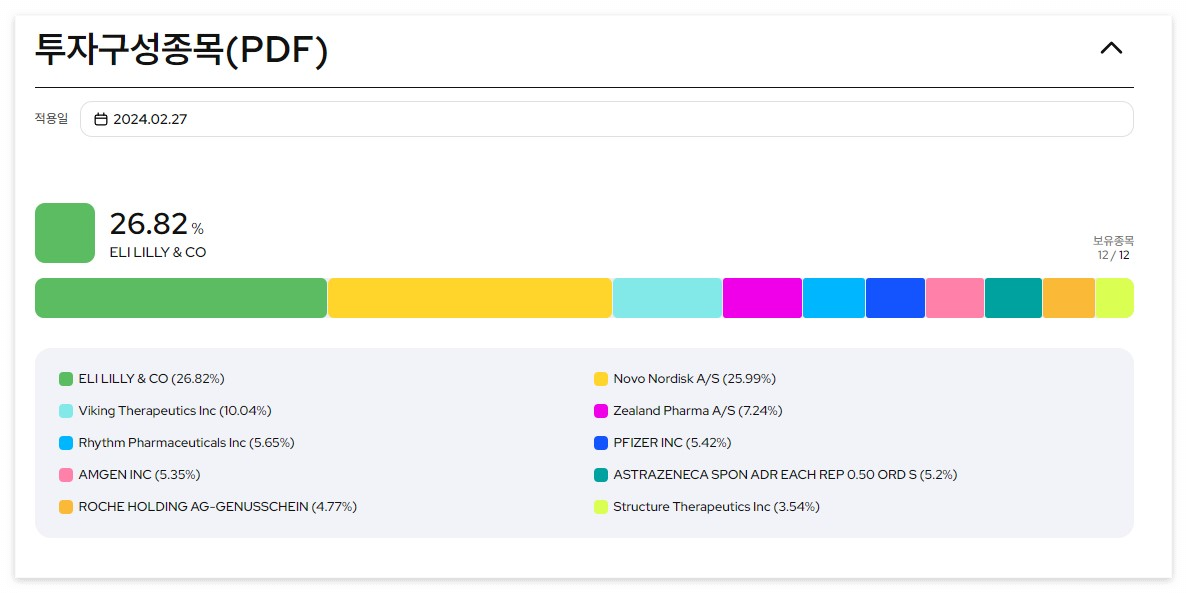Click the large green square beside 26.82%
Image resolution: width=1187 pixels, height=593 pixels.
[x=65, y=233]
